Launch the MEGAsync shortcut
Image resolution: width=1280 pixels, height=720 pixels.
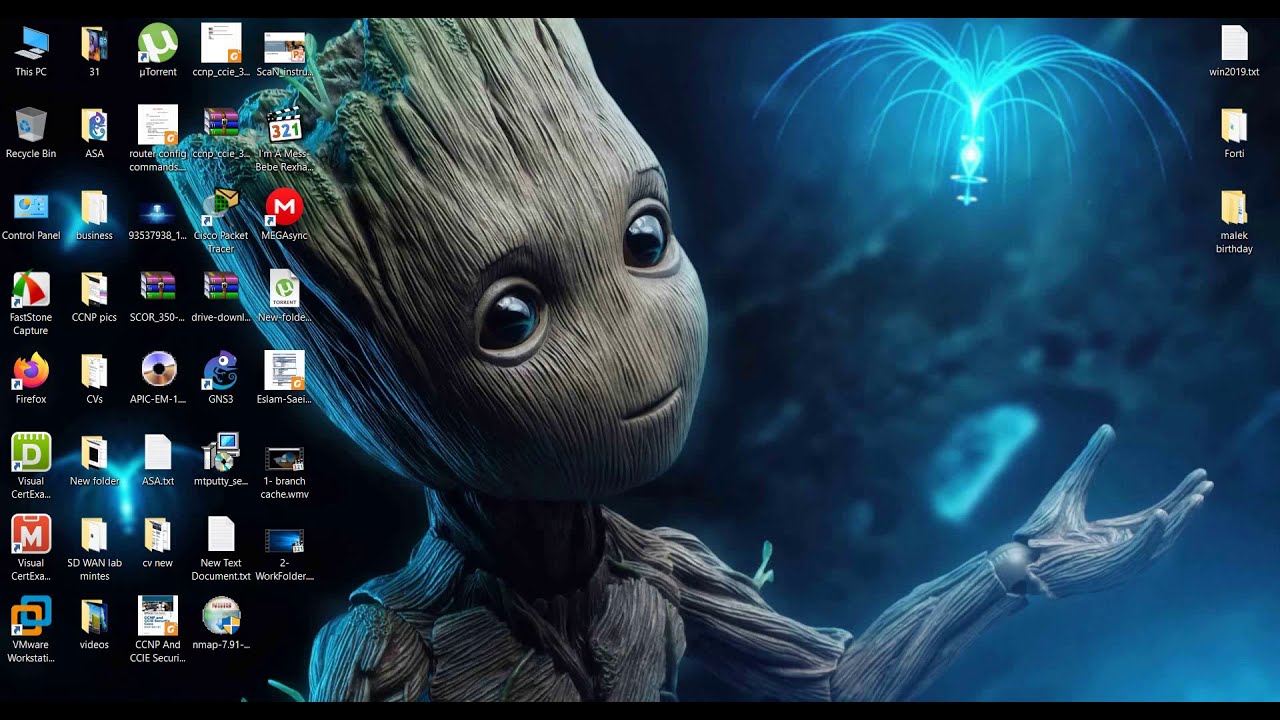(x=284, y=208)
